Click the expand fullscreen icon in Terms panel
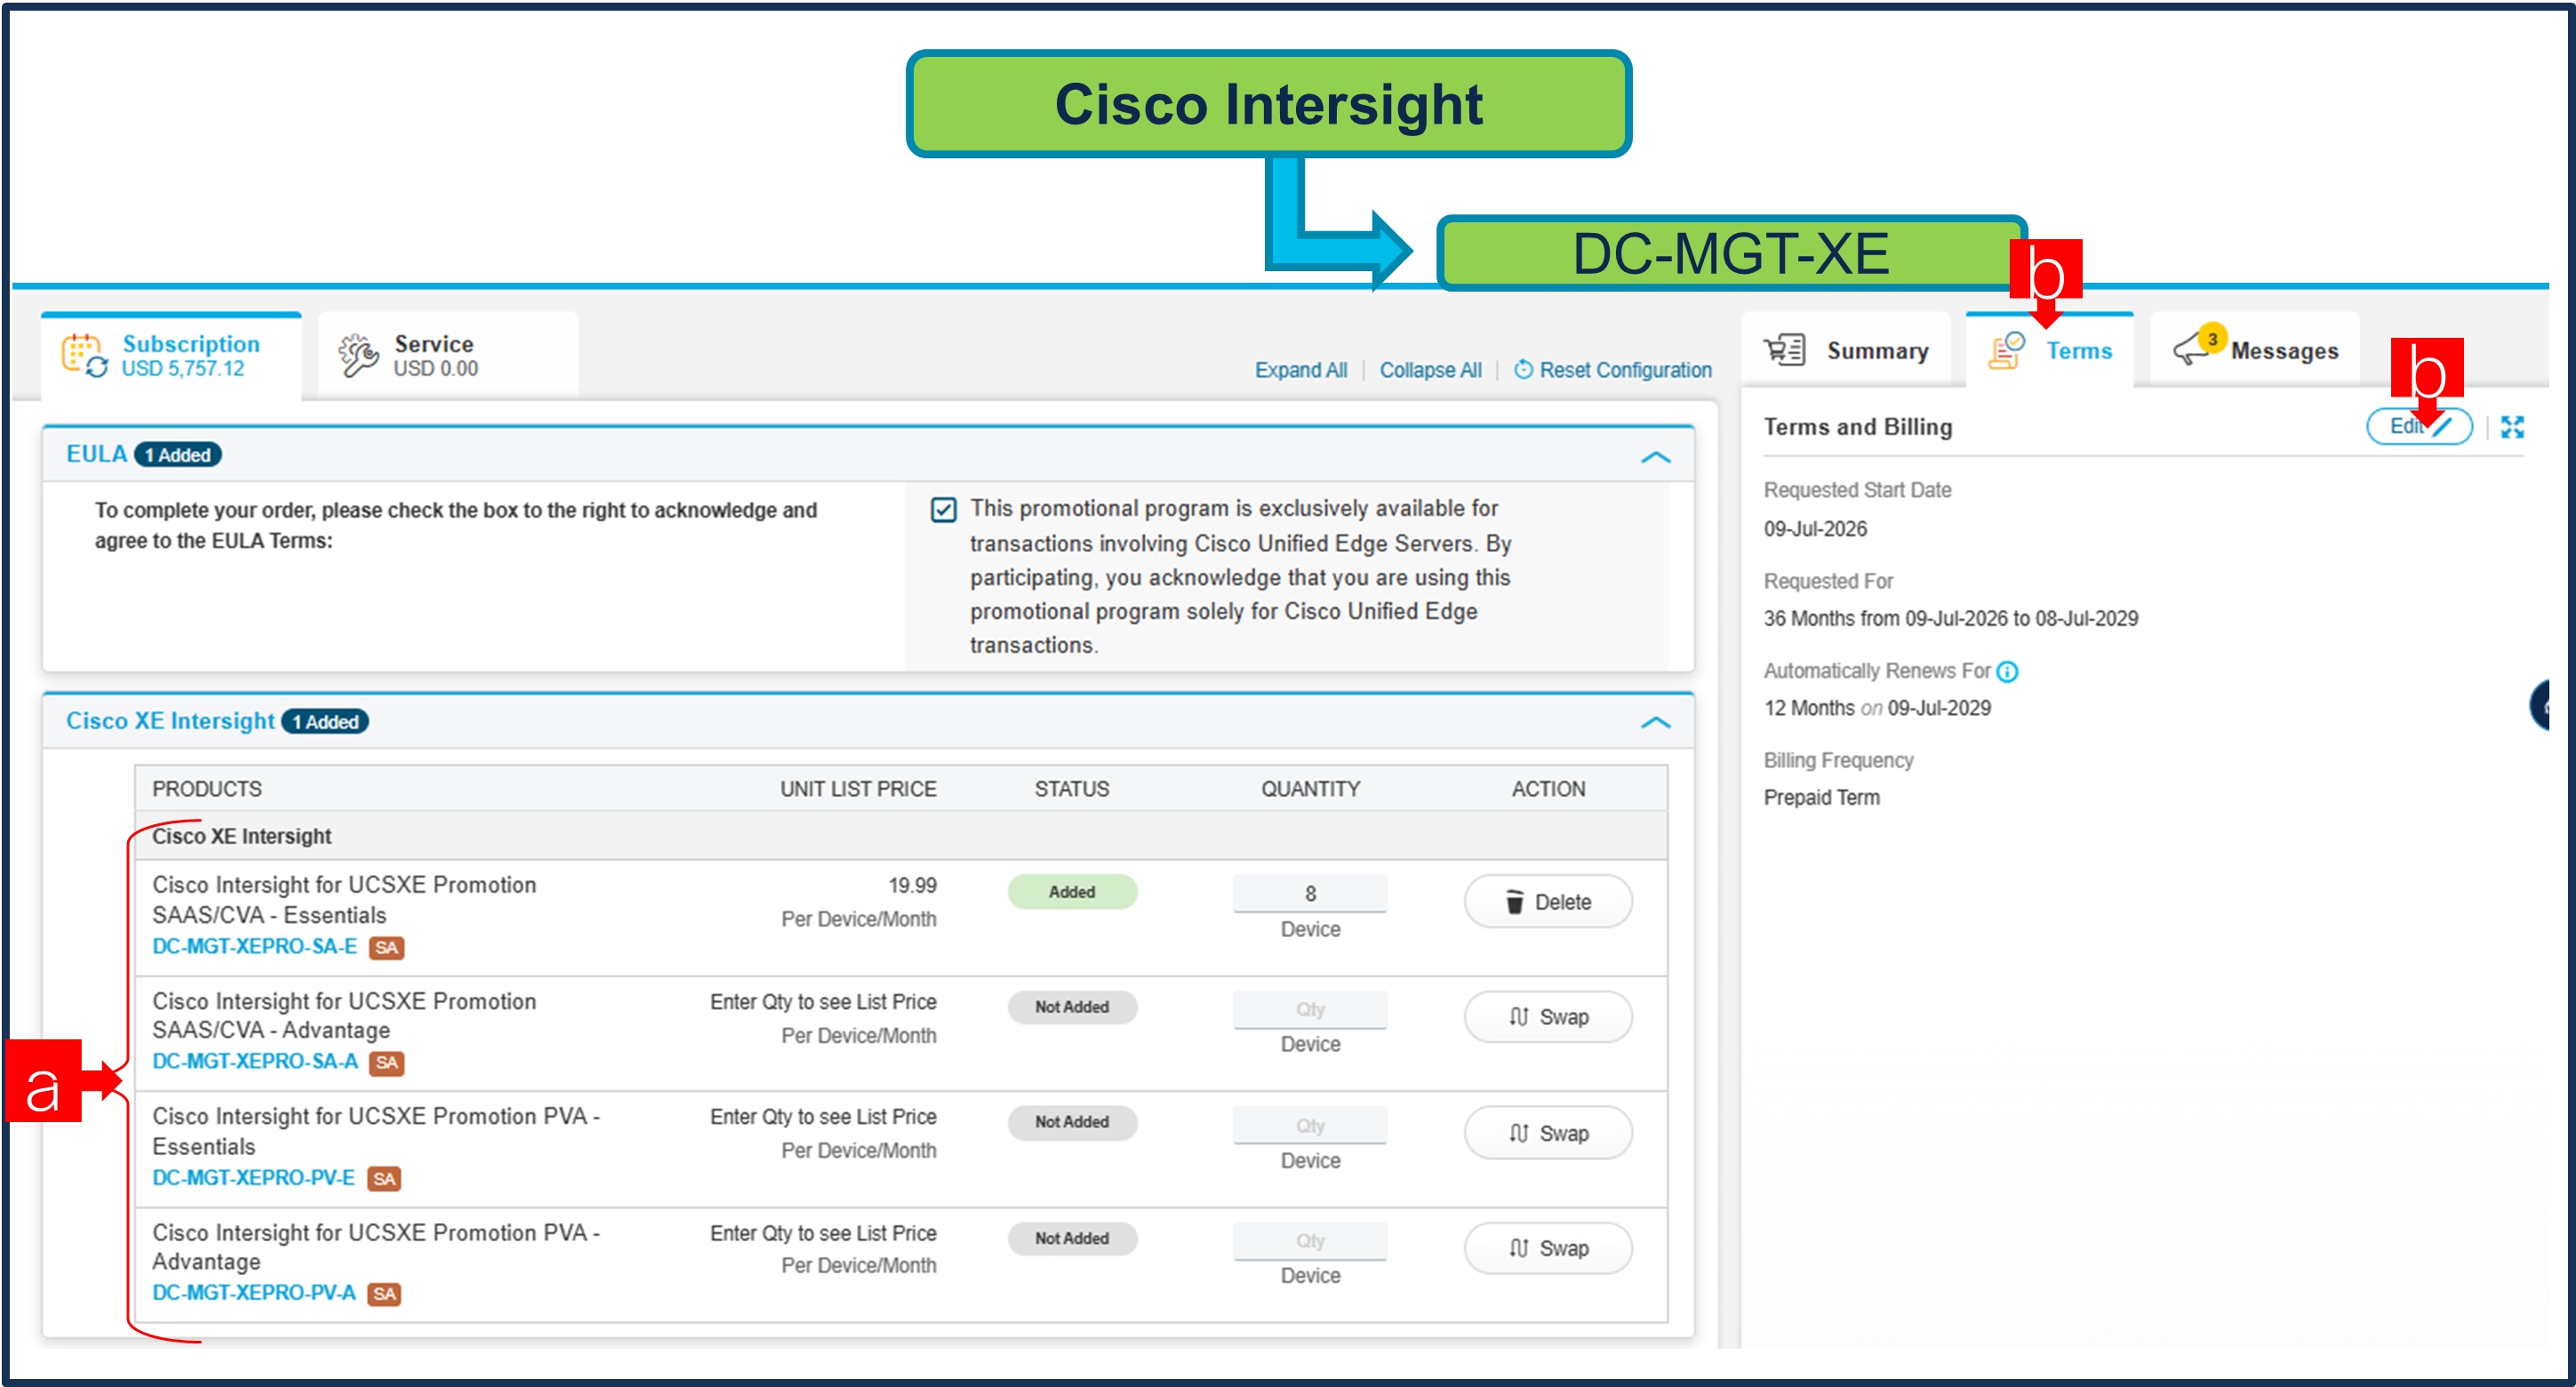2576x1387 pixels. (2512, 427)
